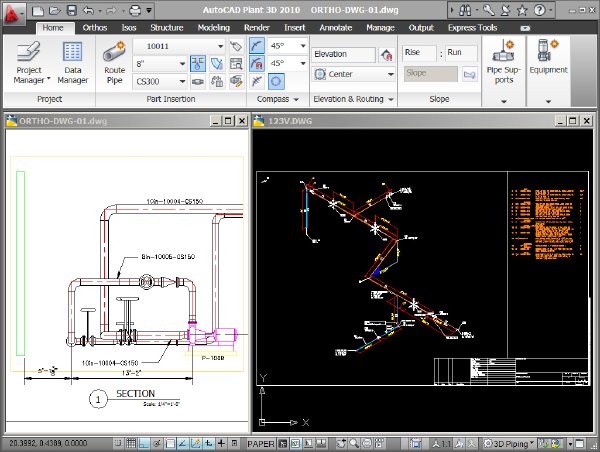Switch to the Structure ribbon tab
The image size is (600, 452).
(x=166, y=28)
